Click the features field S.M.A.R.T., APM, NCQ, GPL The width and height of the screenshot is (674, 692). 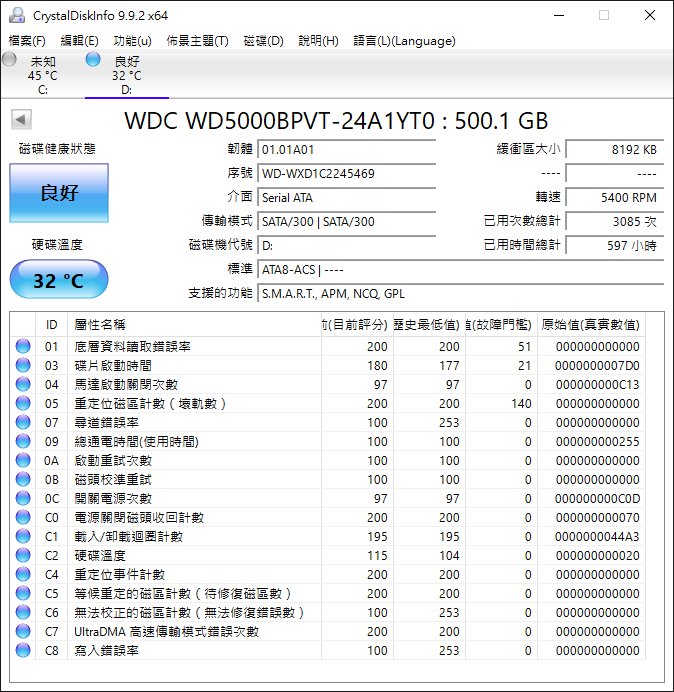tap(461, 293)
